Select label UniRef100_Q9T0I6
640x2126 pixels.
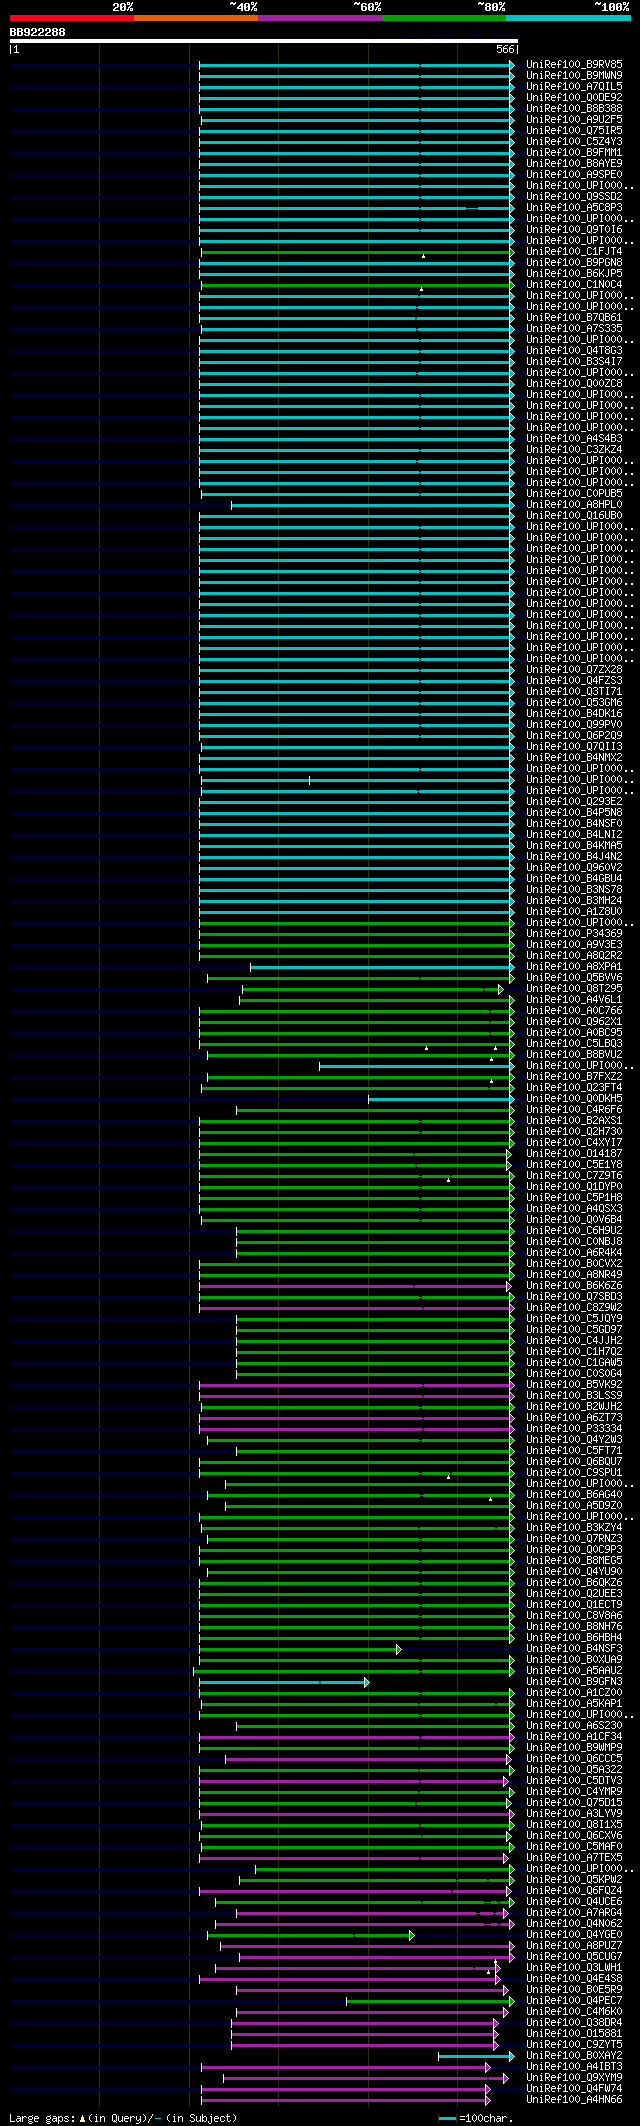[574, 229]
